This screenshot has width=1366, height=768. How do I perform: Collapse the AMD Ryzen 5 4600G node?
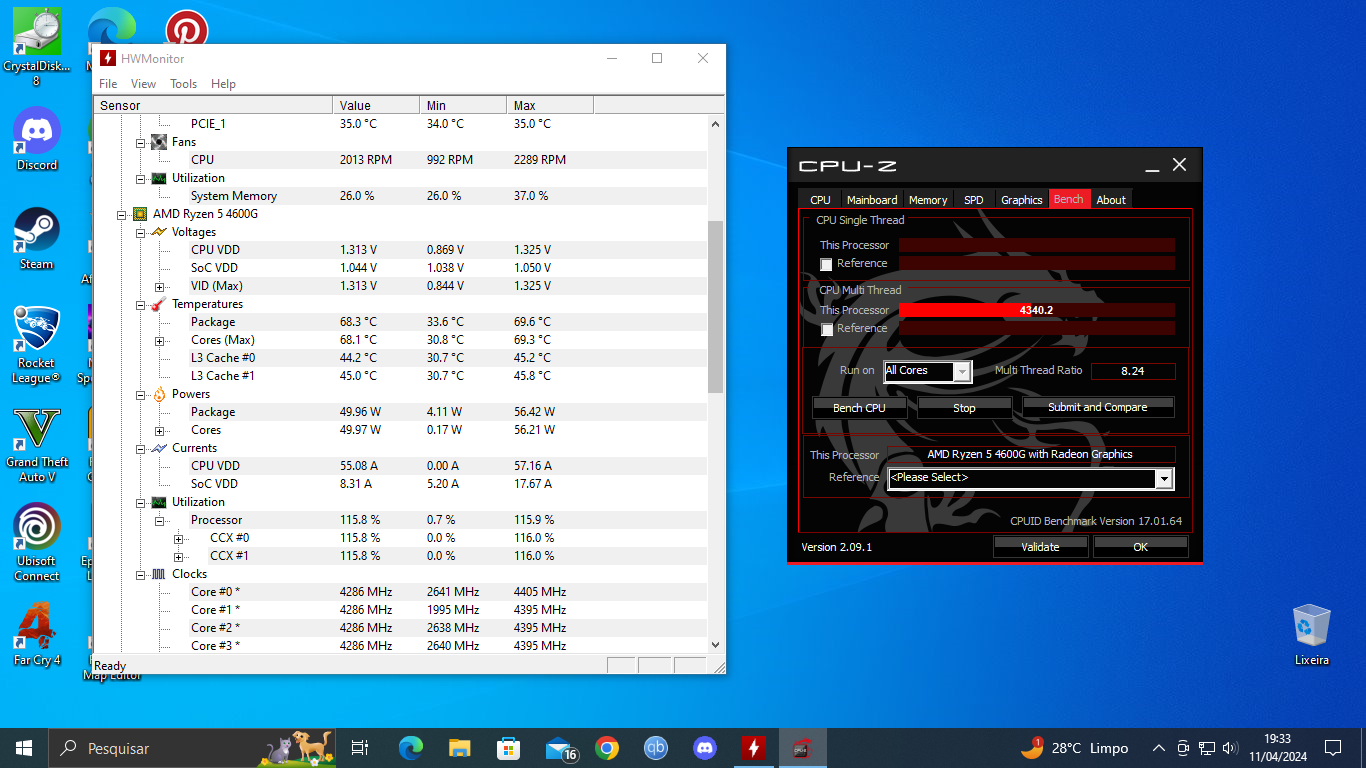(122, 214)
